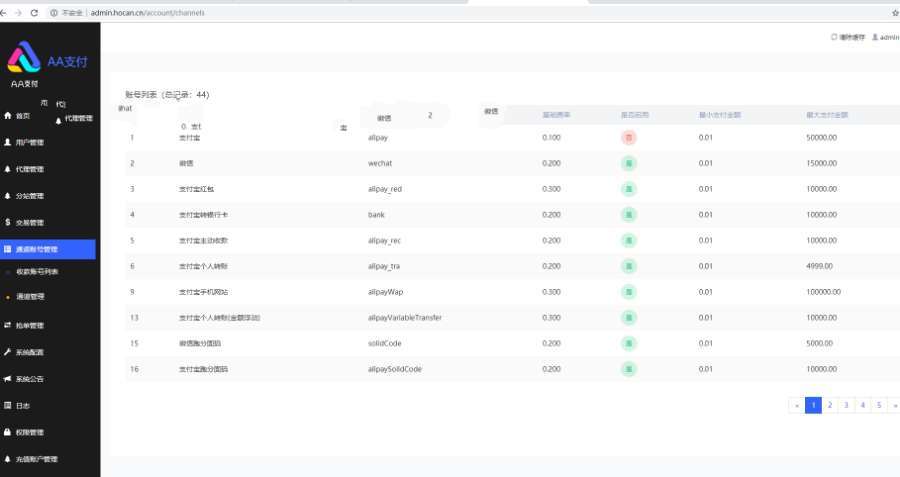Toggle the green enabled badge for wechat
This screenshot has height=477, width=900.
tap(629, 162)
